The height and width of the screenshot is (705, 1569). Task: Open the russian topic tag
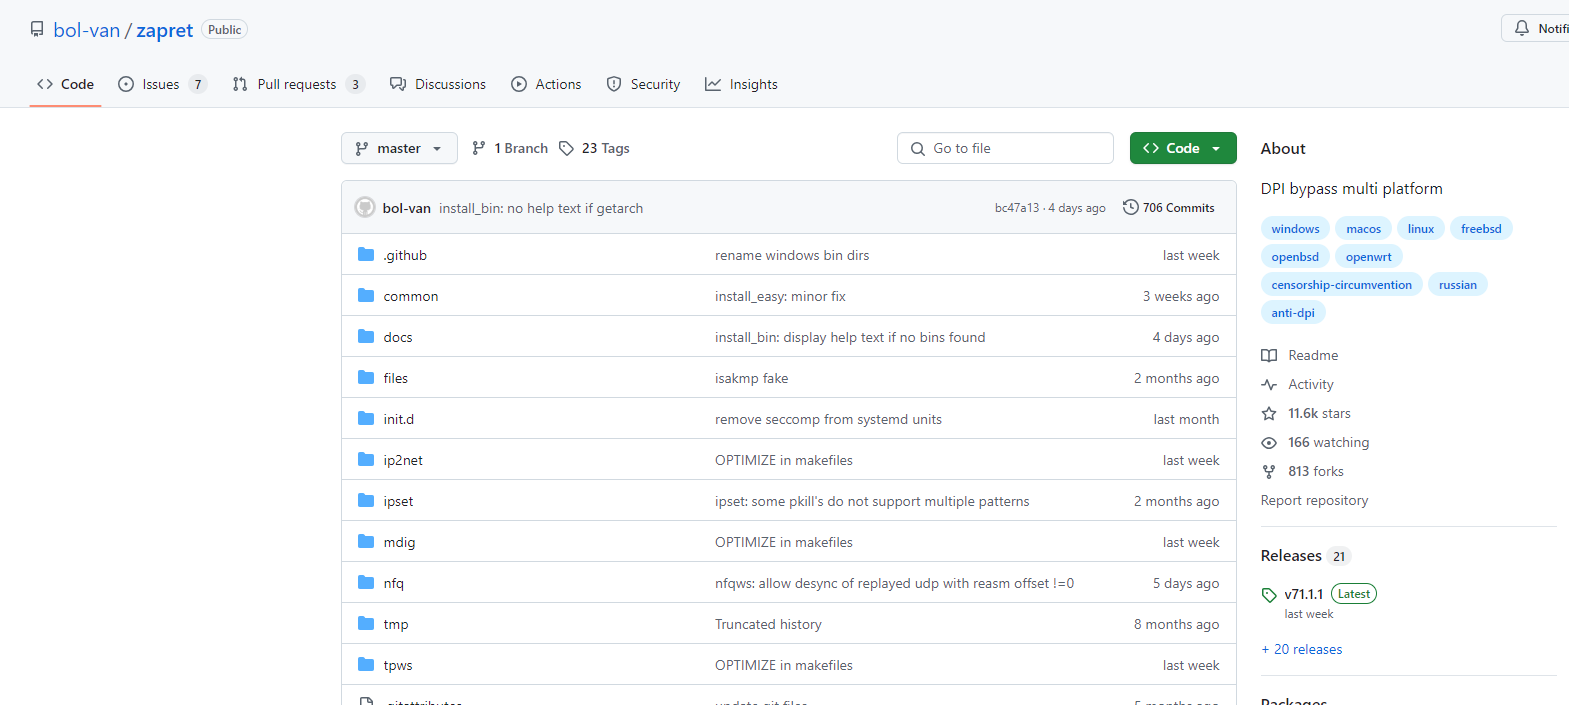click(x=1458, y=285)
